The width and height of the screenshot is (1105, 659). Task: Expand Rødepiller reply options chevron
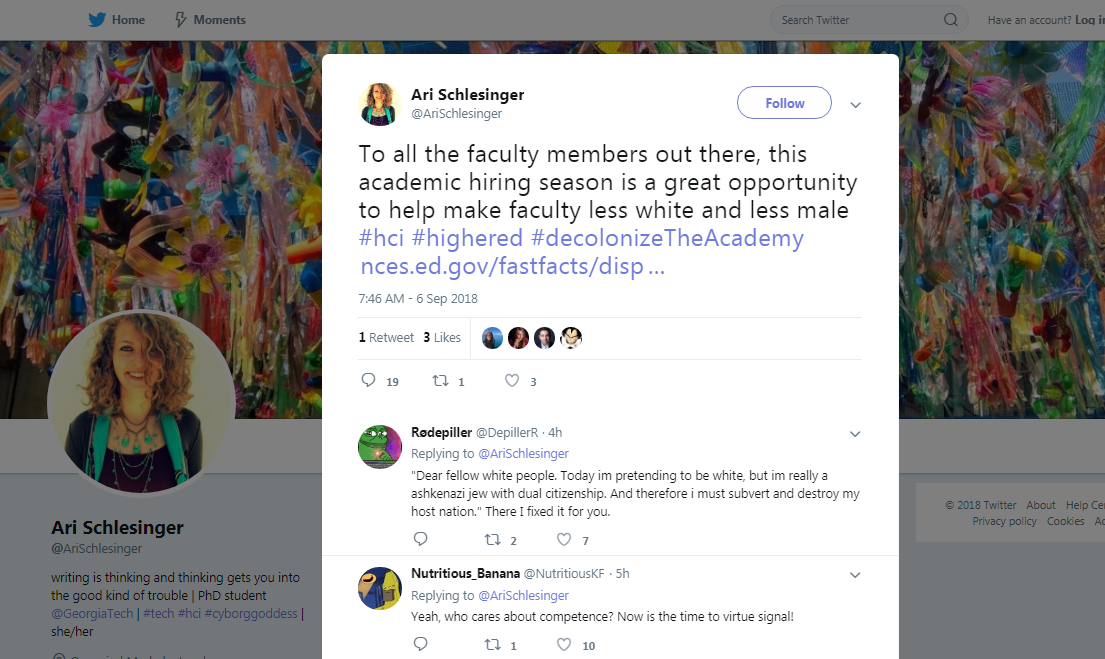[855, 434]
